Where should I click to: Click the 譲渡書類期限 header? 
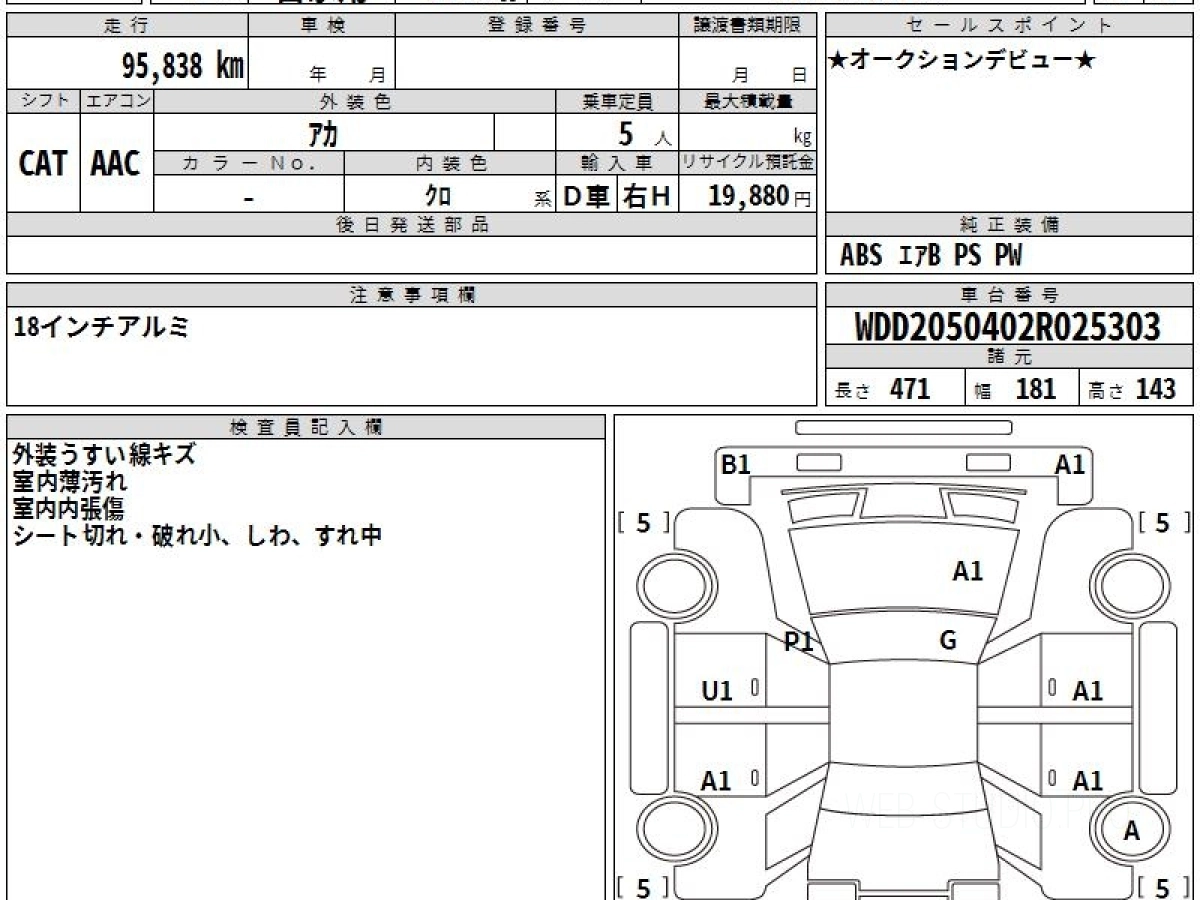(x=747, y=26)
